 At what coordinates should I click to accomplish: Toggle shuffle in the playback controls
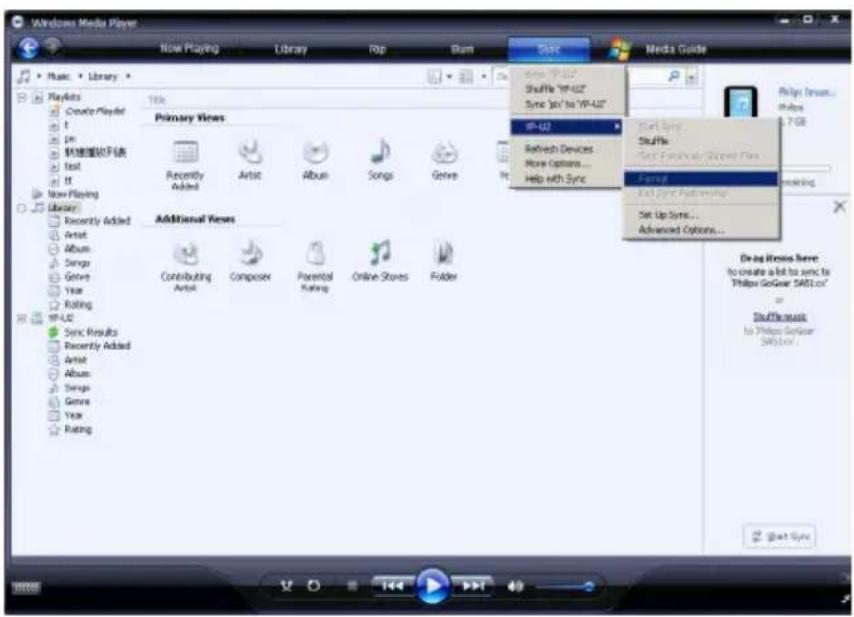(x=286, y=586)
